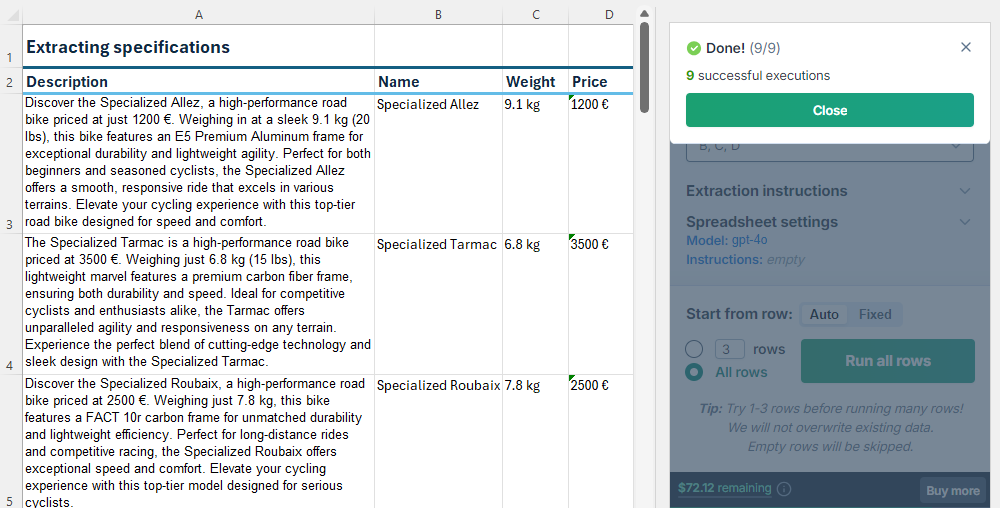The image size is (1000, 508).
Task: Select the Specialized Tarmac name cell
Action: click(x=437, y=245)
